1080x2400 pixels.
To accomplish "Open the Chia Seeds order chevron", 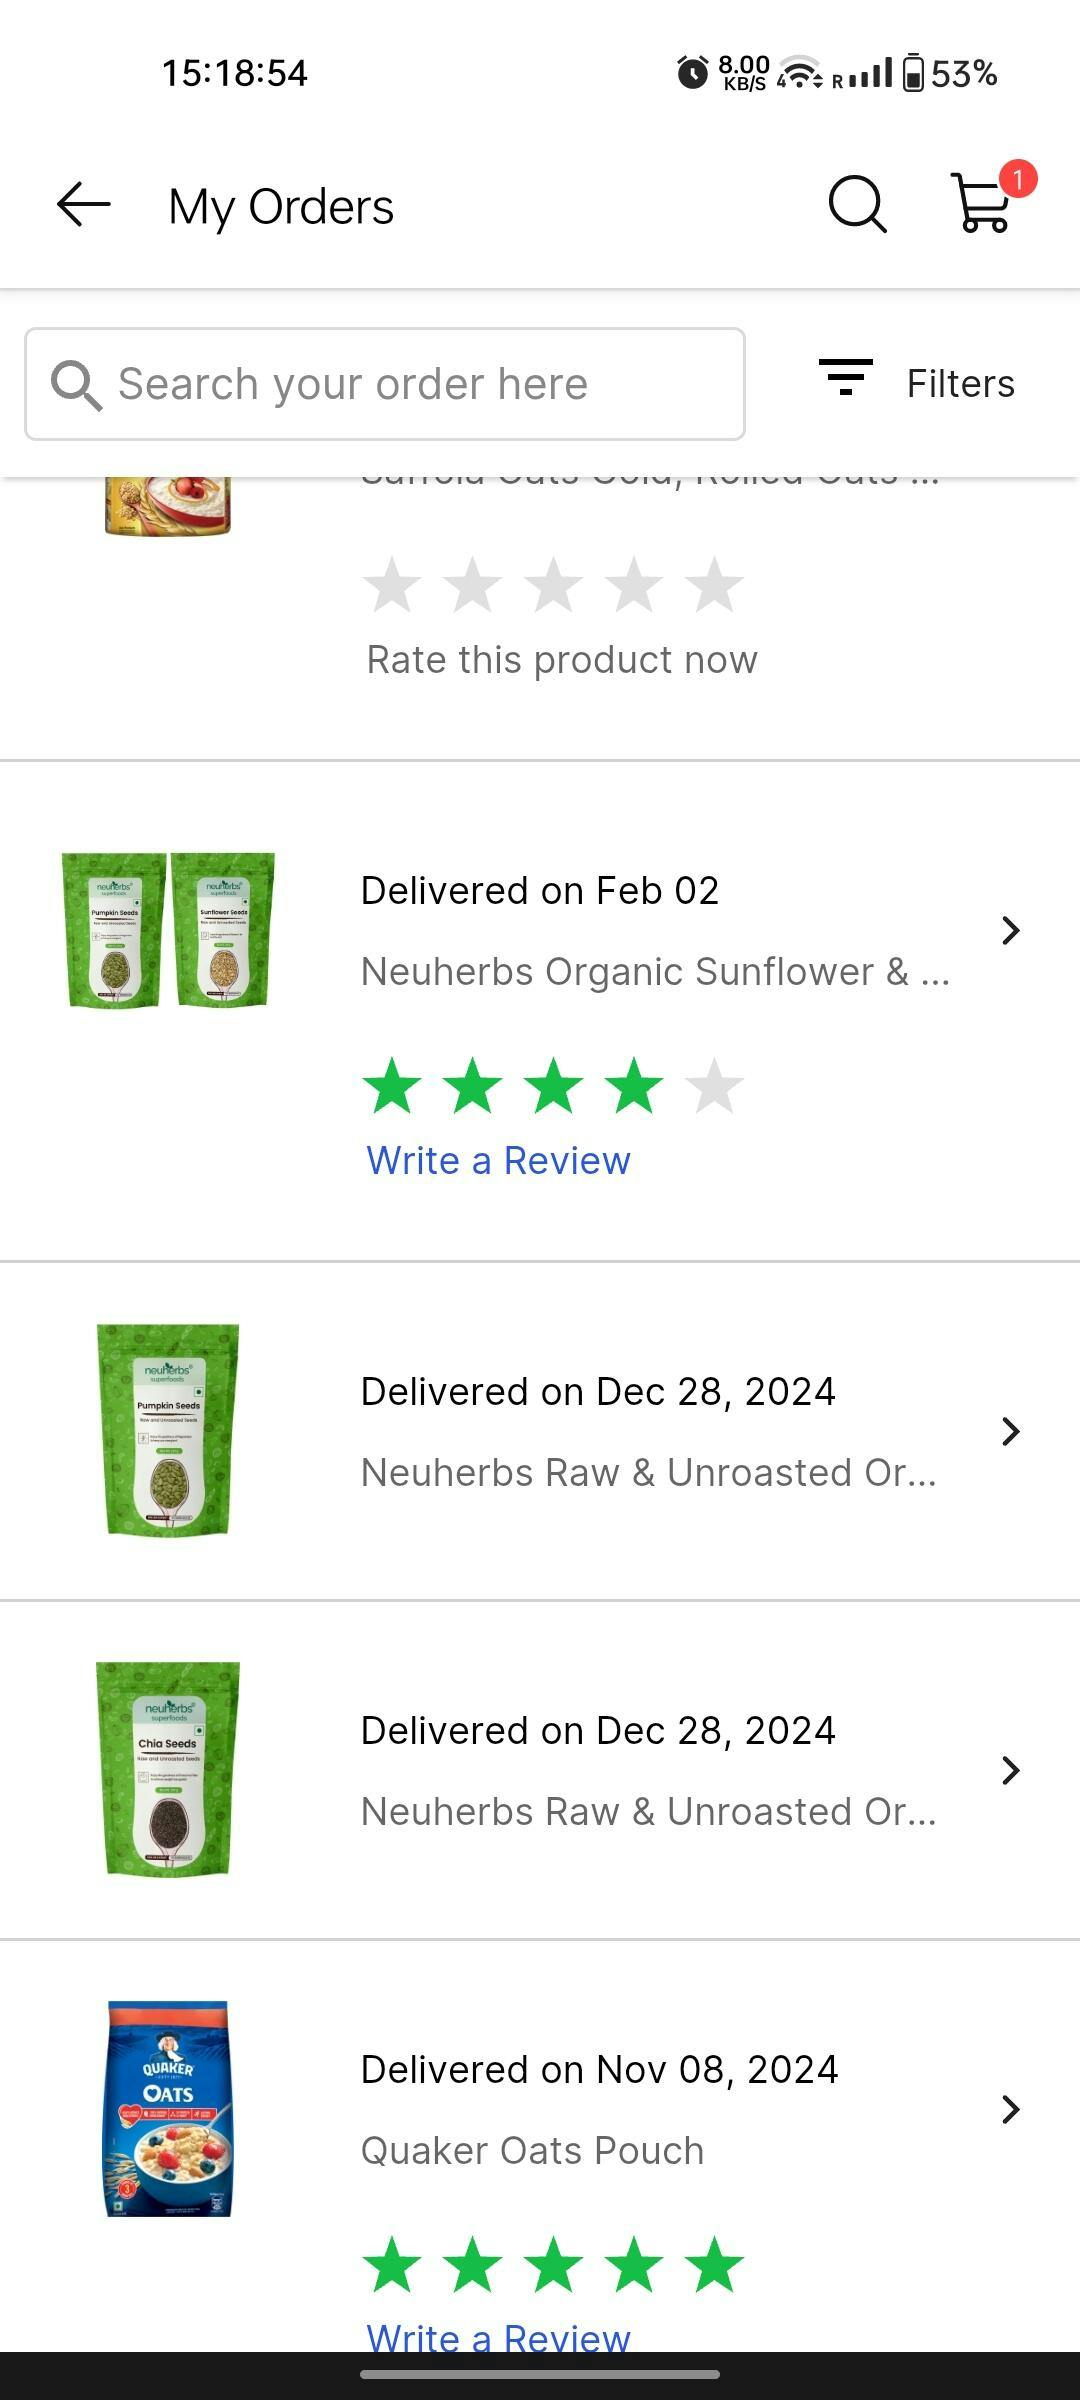I will point(1011,1771).
